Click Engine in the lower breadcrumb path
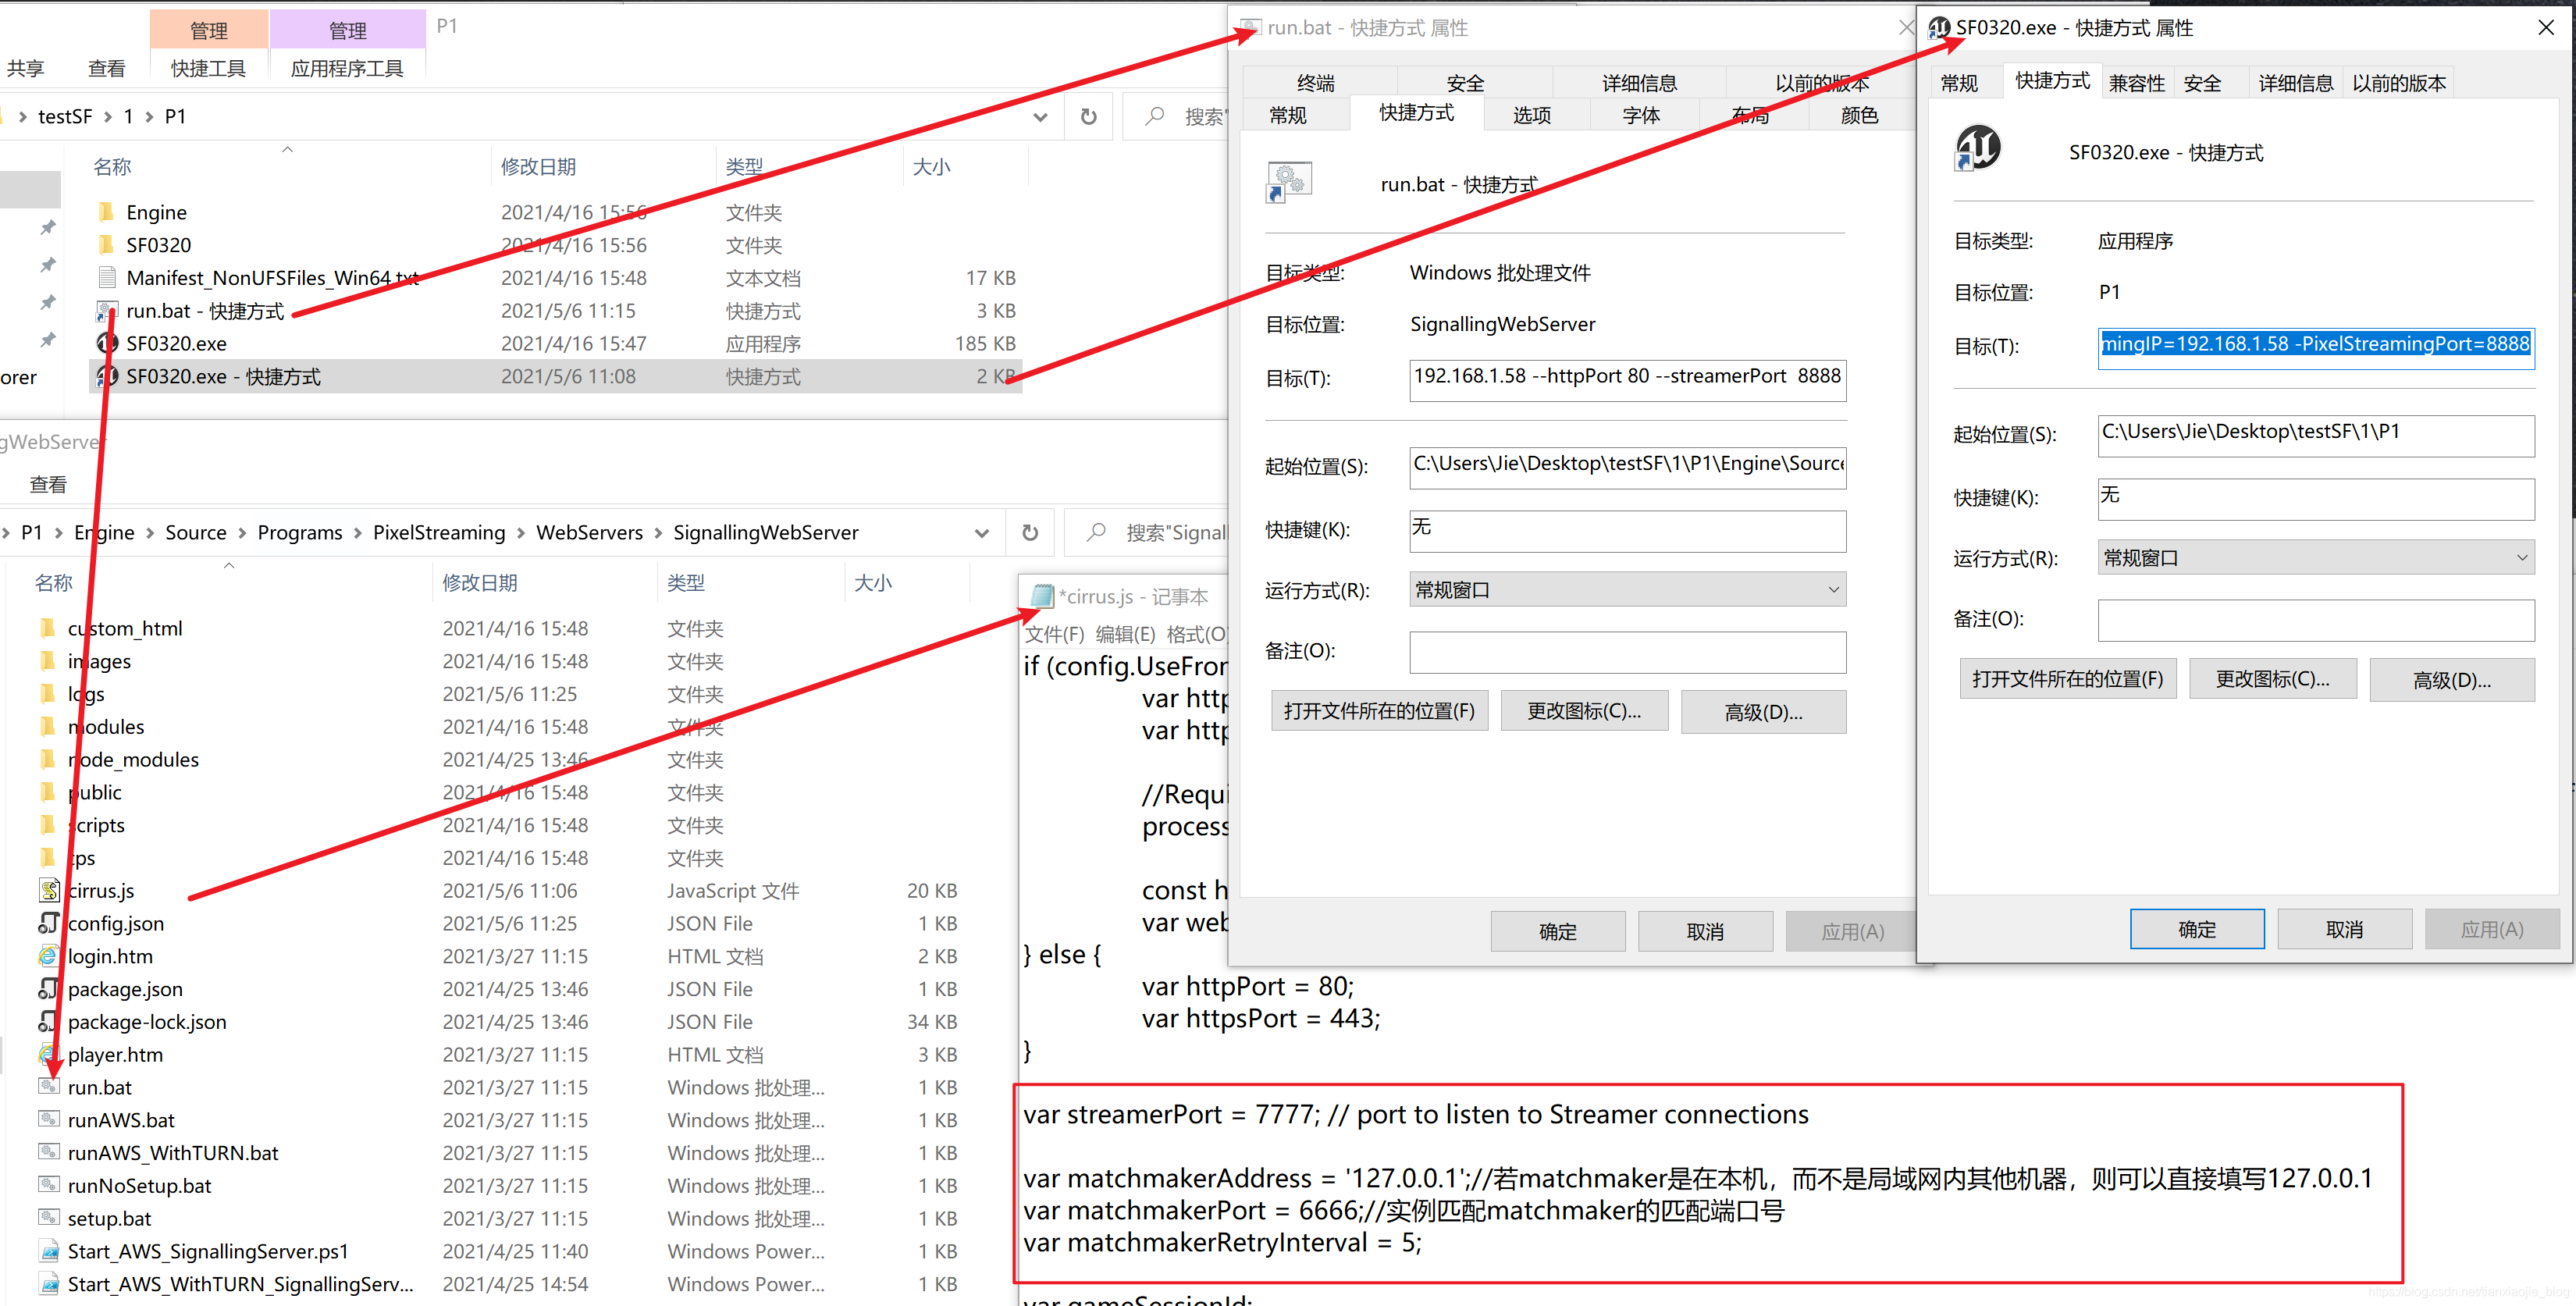Viewport: 2576px width, 1306px height. point(104,533)
